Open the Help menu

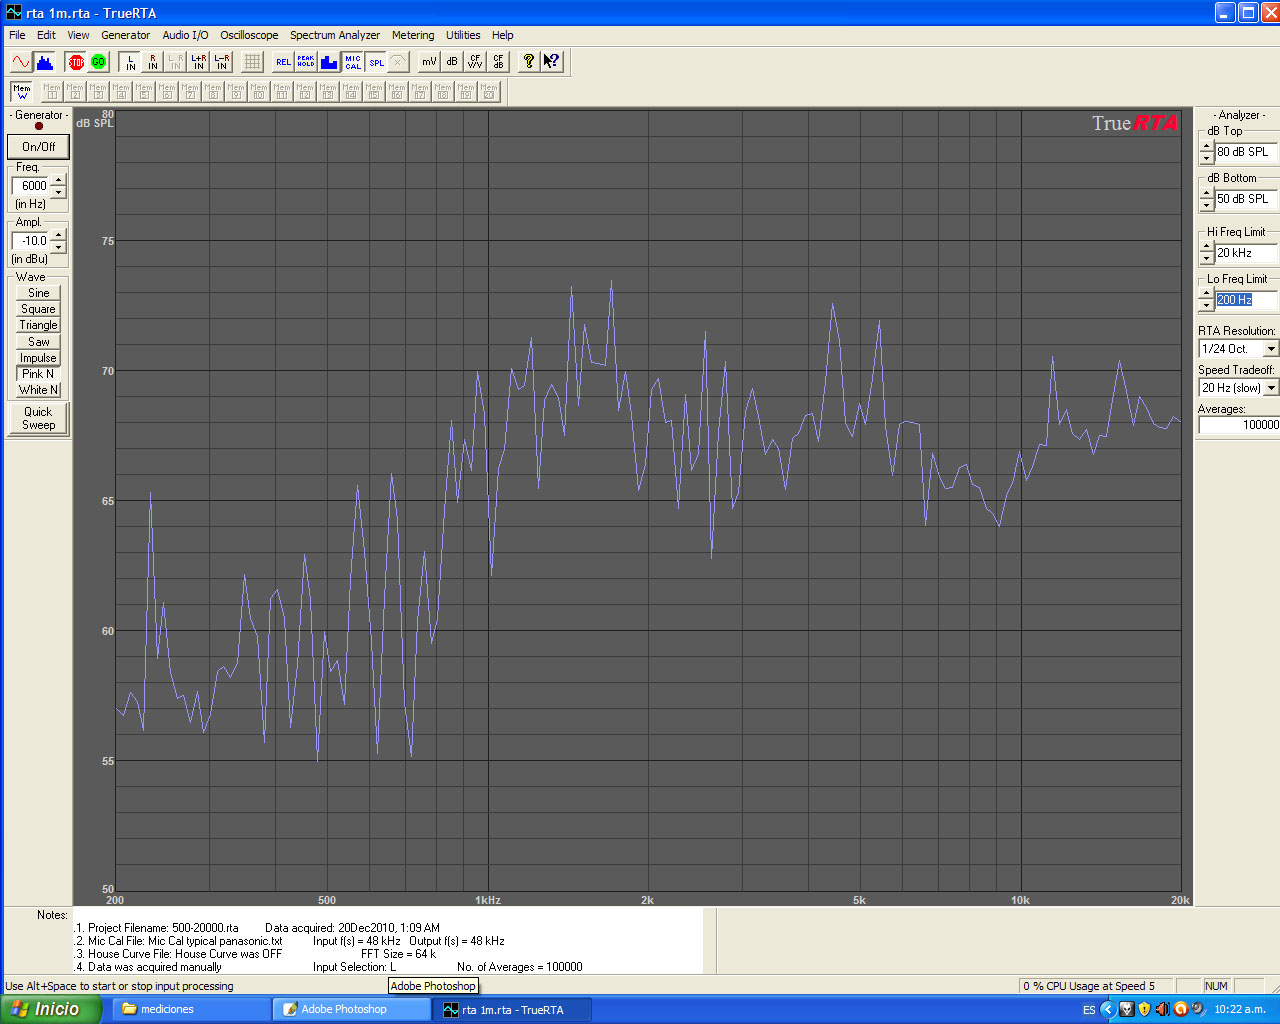coord(502,35)
